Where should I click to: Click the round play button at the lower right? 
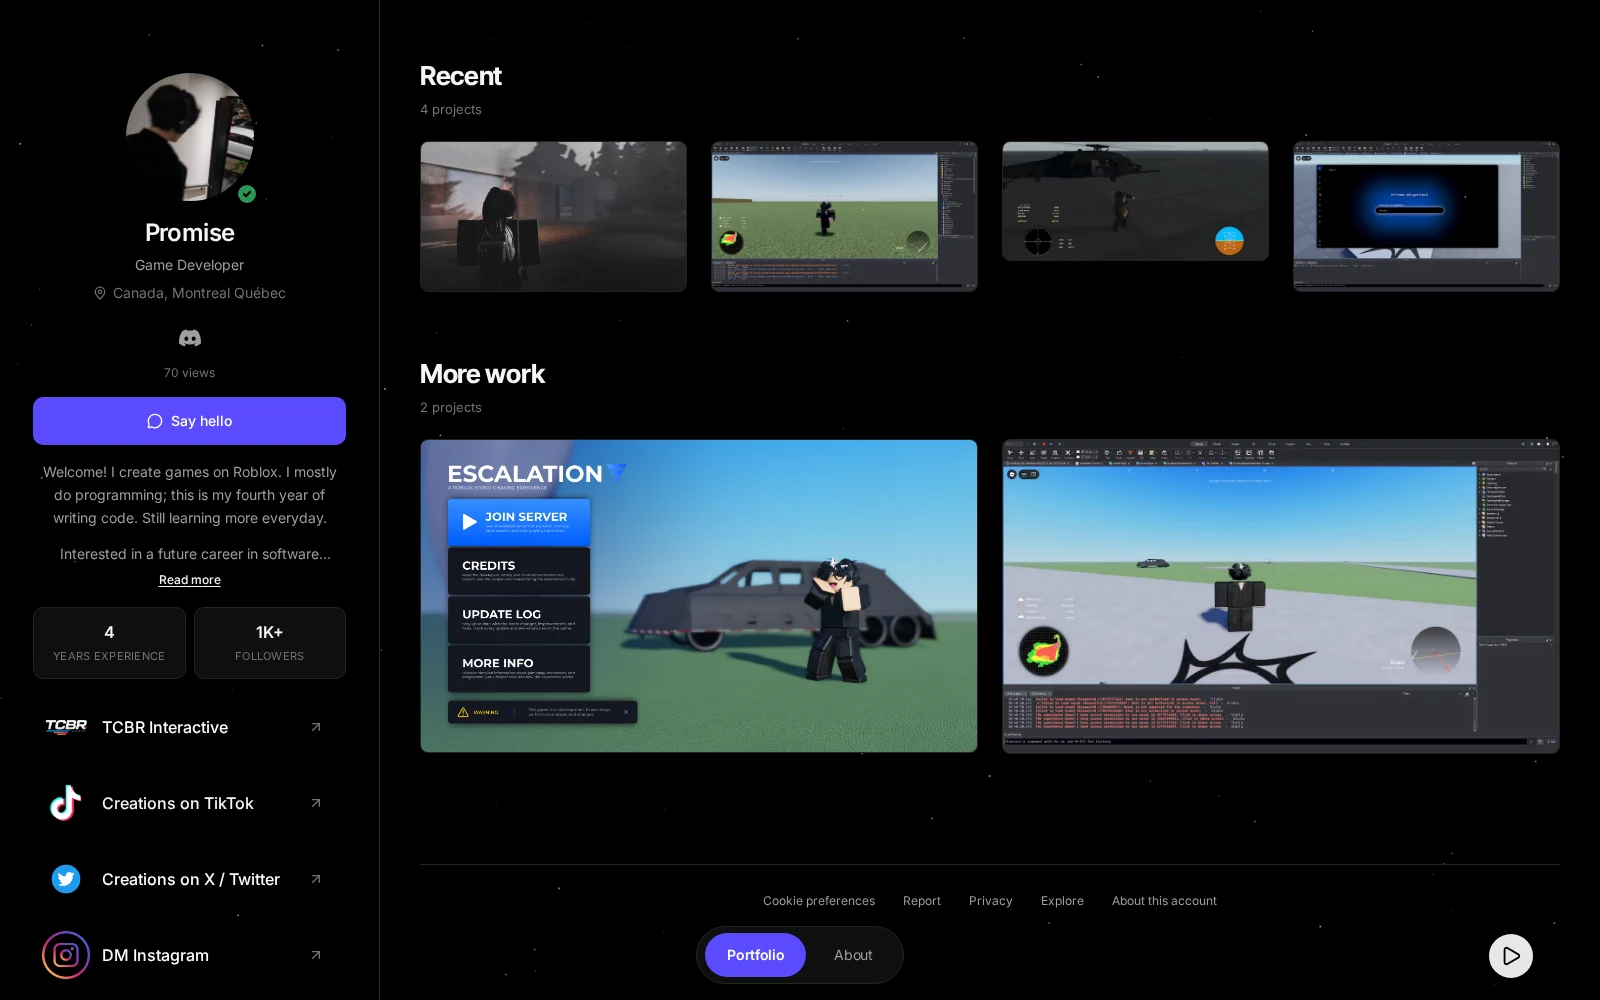point(1511,956)
